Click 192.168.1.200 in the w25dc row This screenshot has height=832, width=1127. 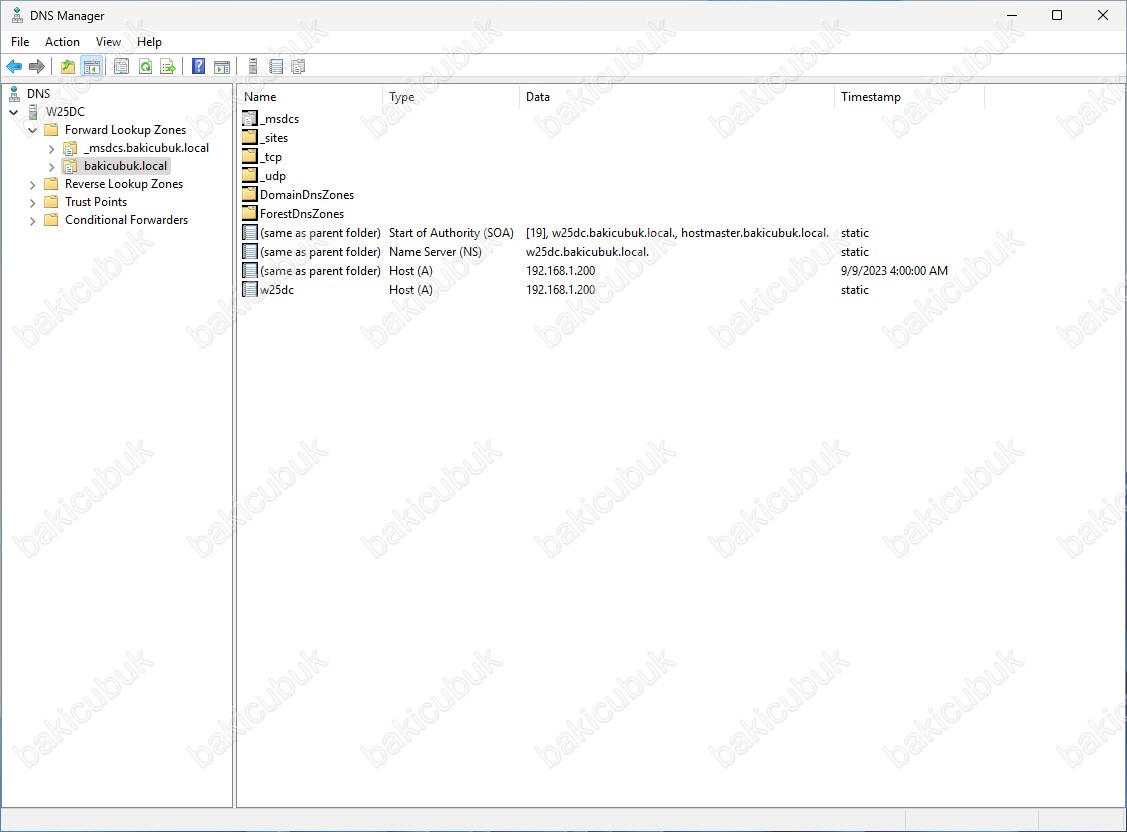[561, 290]
